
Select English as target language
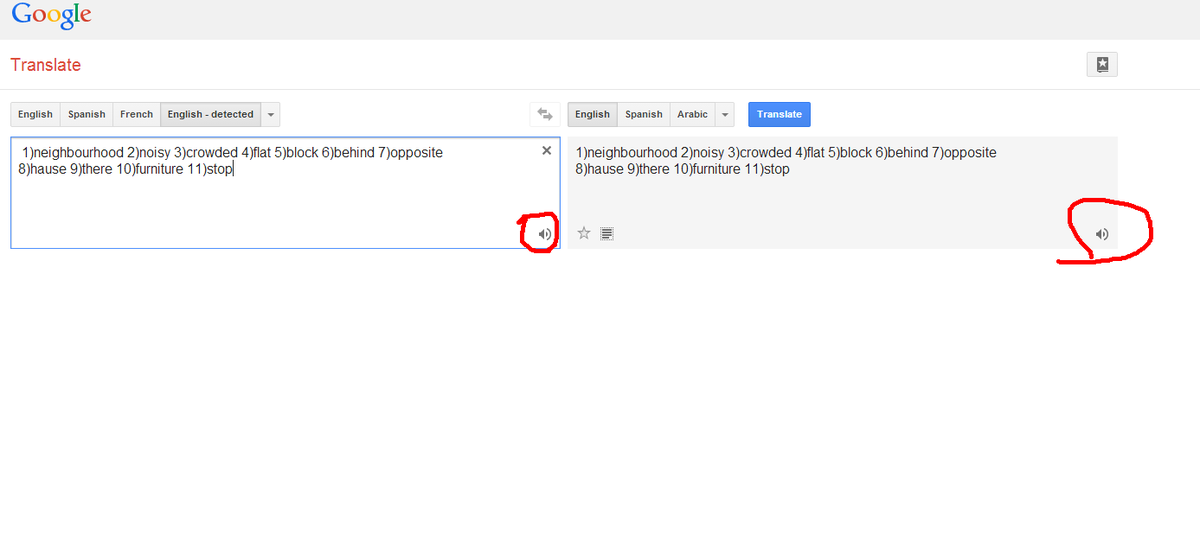592,114
